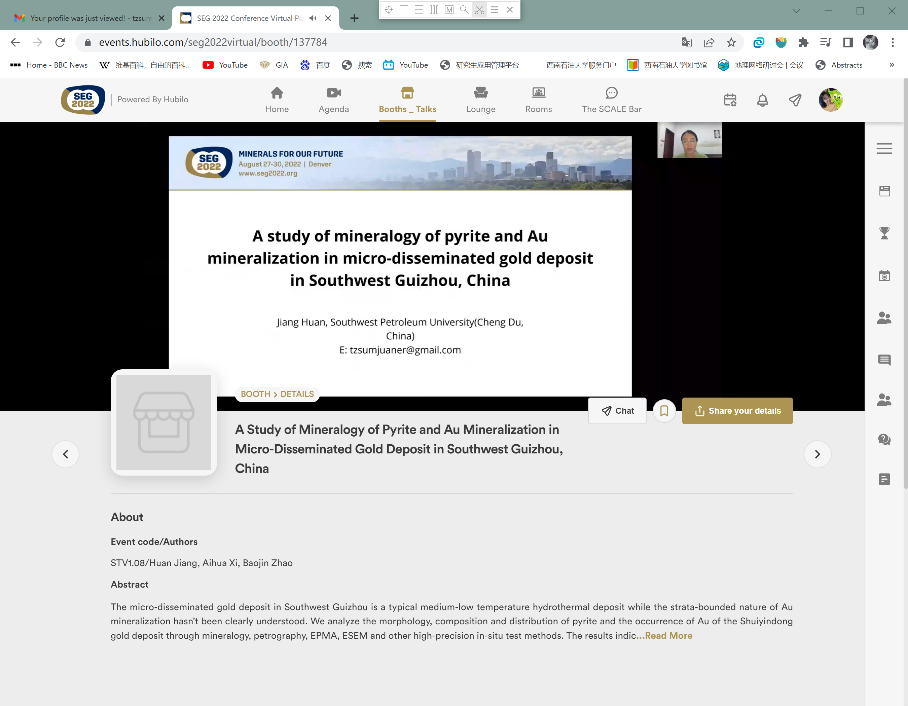Open the paper plane messages icon in header
The height and width of the screenshot is (706, 908).
795,100
